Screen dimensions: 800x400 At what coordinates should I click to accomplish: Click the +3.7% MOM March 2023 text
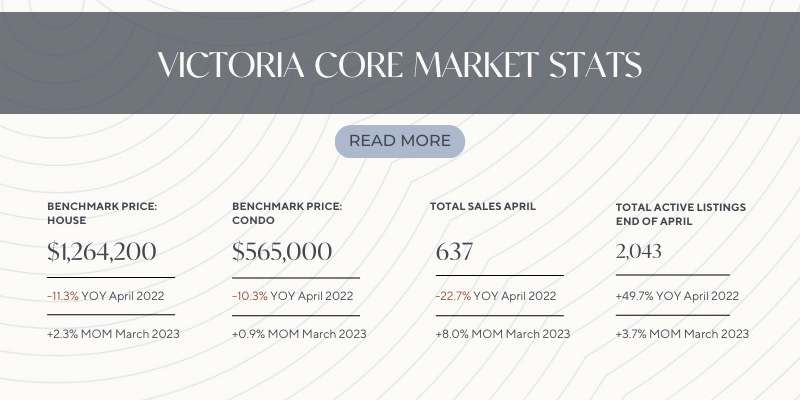pos(682,334)
